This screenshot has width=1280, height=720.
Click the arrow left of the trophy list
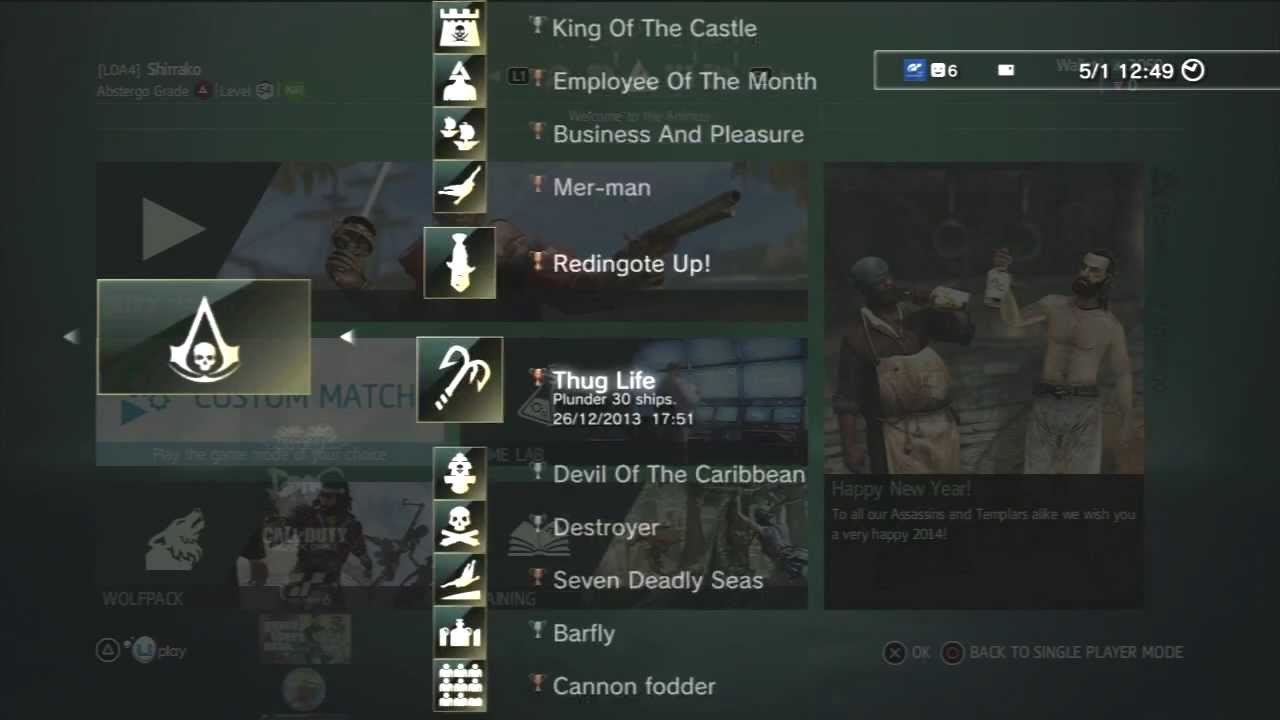pyautogui.click(x=346, y=337)
